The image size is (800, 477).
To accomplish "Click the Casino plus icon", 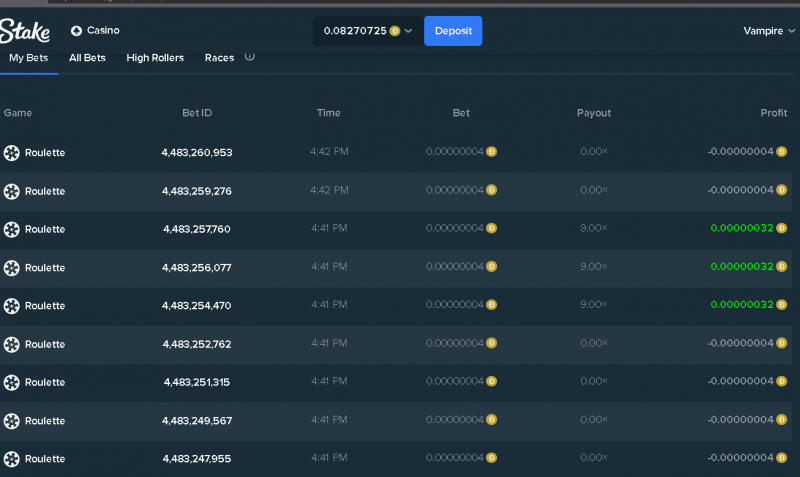I will tap(77, 31).
